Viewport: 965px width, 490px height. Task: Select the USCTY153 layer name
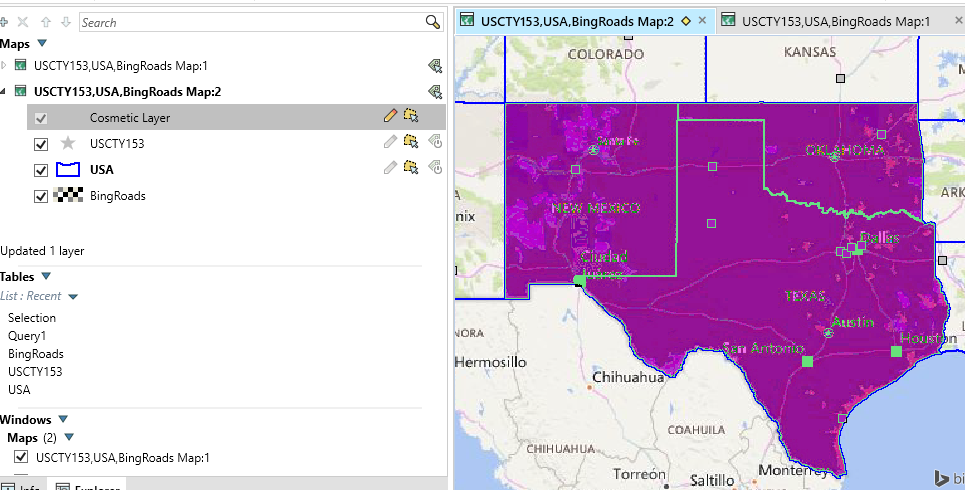coord(117,144)
